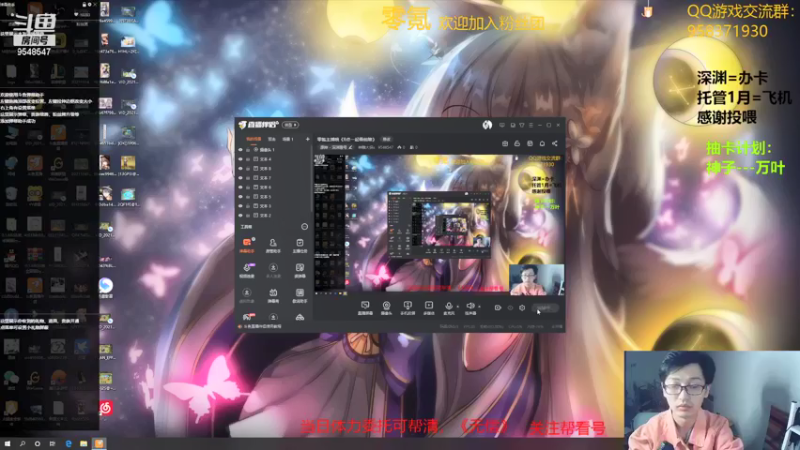Expand the microphone options arrow

pyautogui.click(x=458, y=307)
